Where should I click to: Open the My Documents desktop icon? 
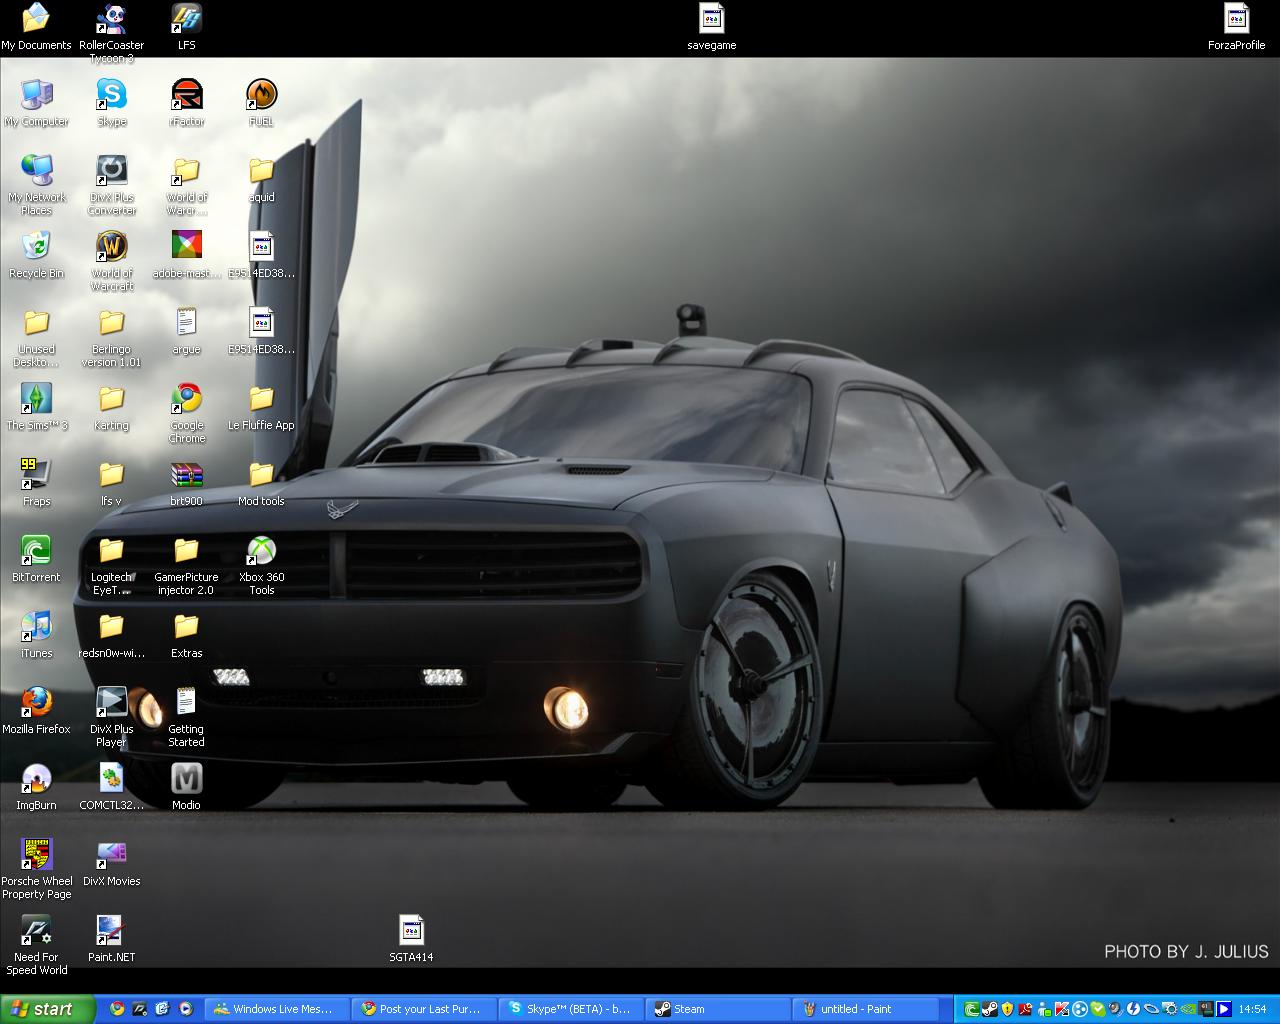pyautogui.click(x=36, y=27)
